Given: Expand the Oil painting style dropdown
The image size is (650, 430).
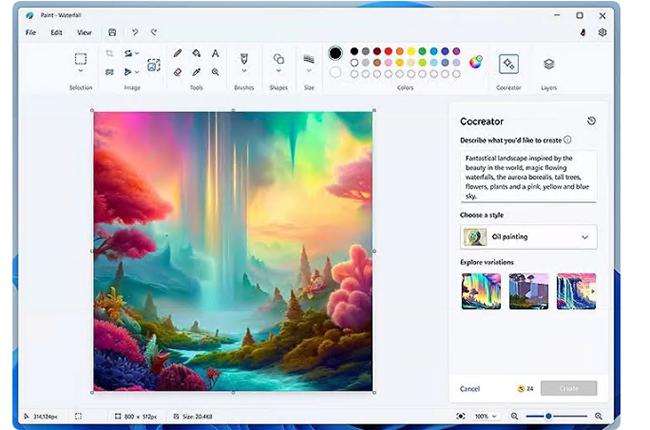Looking at the screenshot, I should click(584, 237).
